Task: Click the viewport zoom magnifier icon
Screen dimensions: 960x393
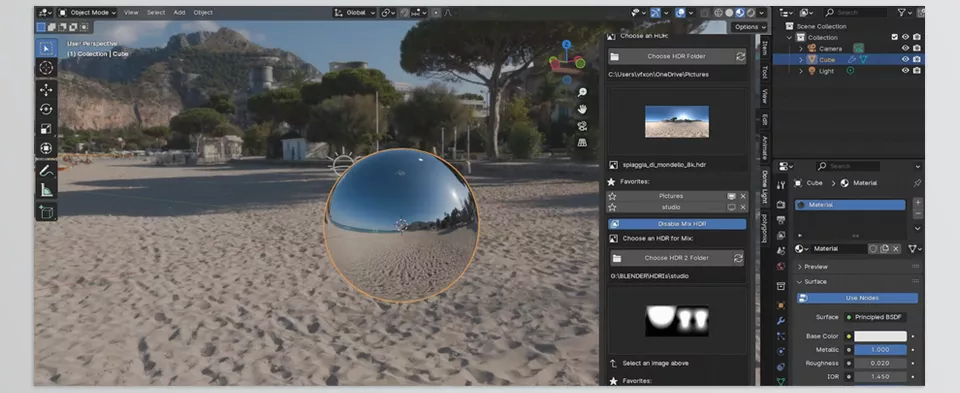Action: click(582, 92)
